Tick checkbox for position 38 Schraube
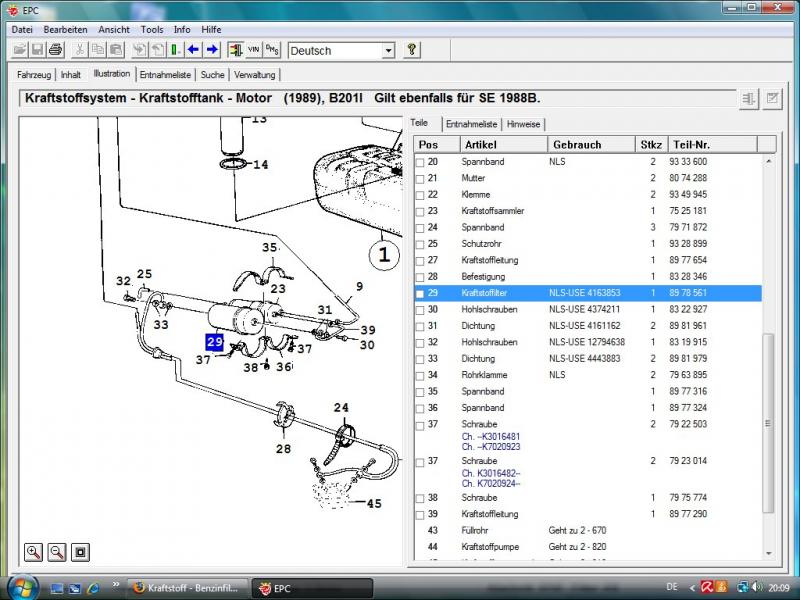Image resolution: width=800 pixels, height=600 pixels. [420, 498]
